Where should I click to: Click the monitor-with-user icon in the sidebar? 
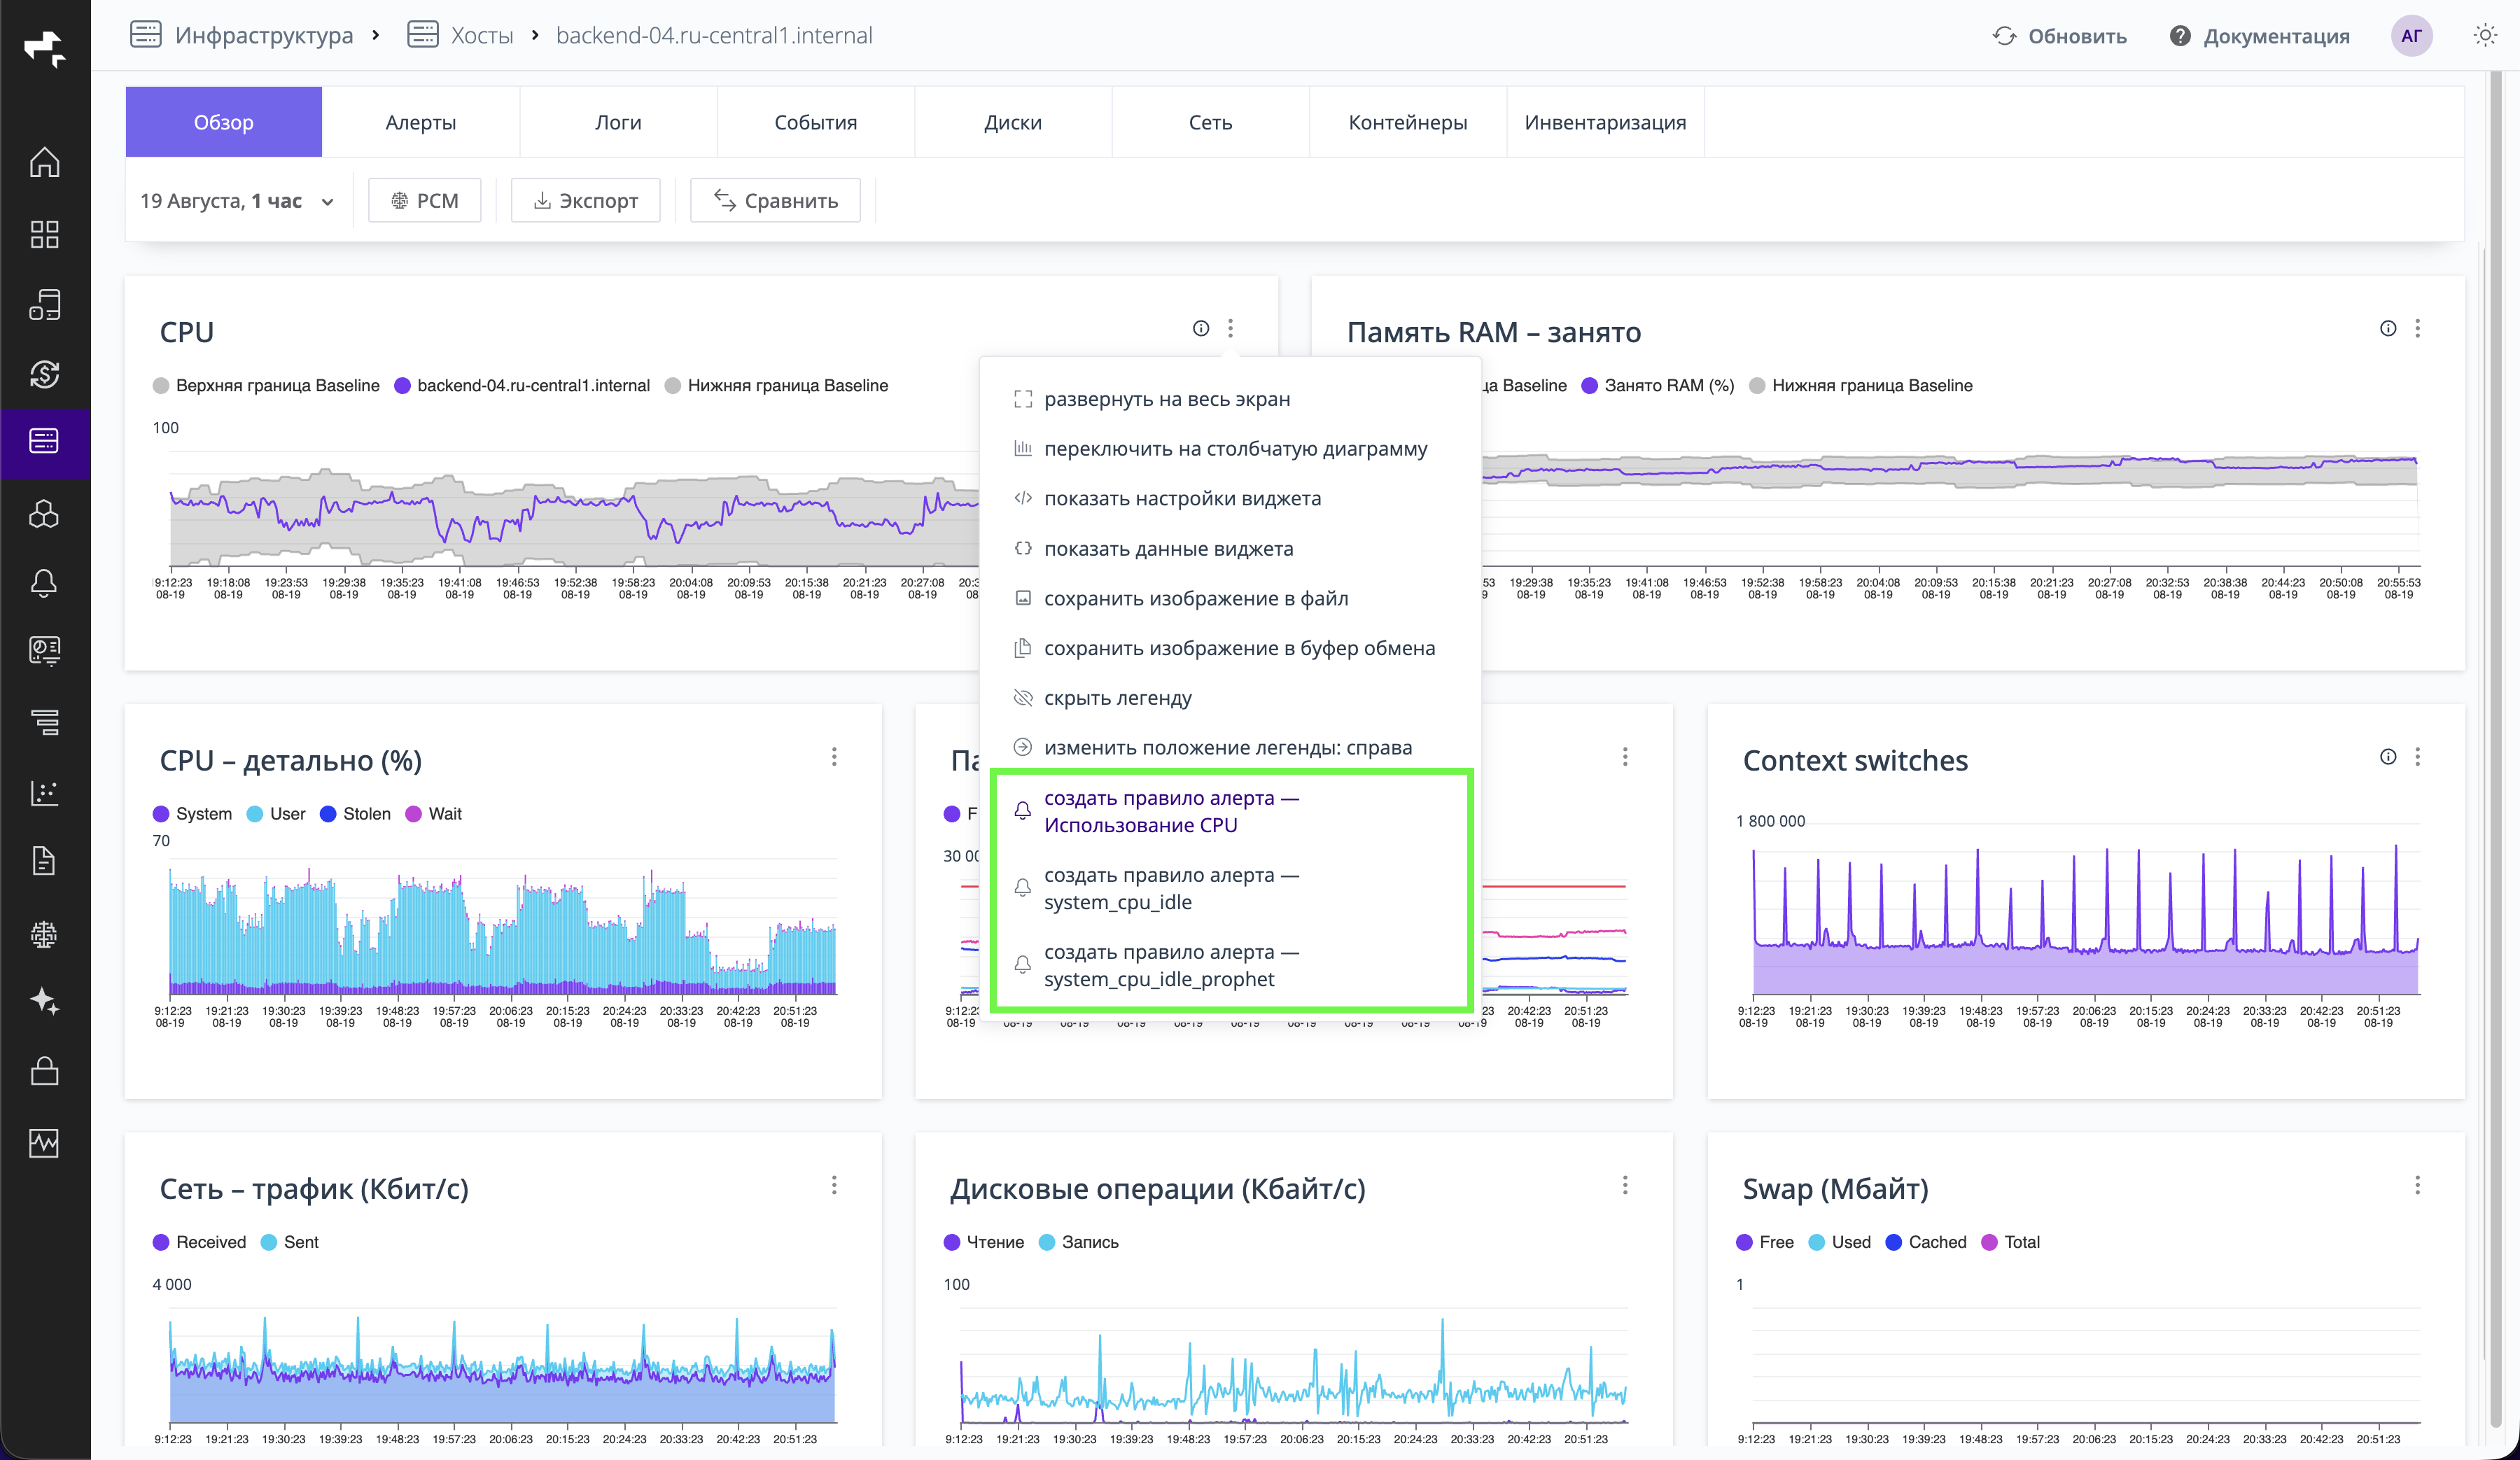(x=44, y=651)
